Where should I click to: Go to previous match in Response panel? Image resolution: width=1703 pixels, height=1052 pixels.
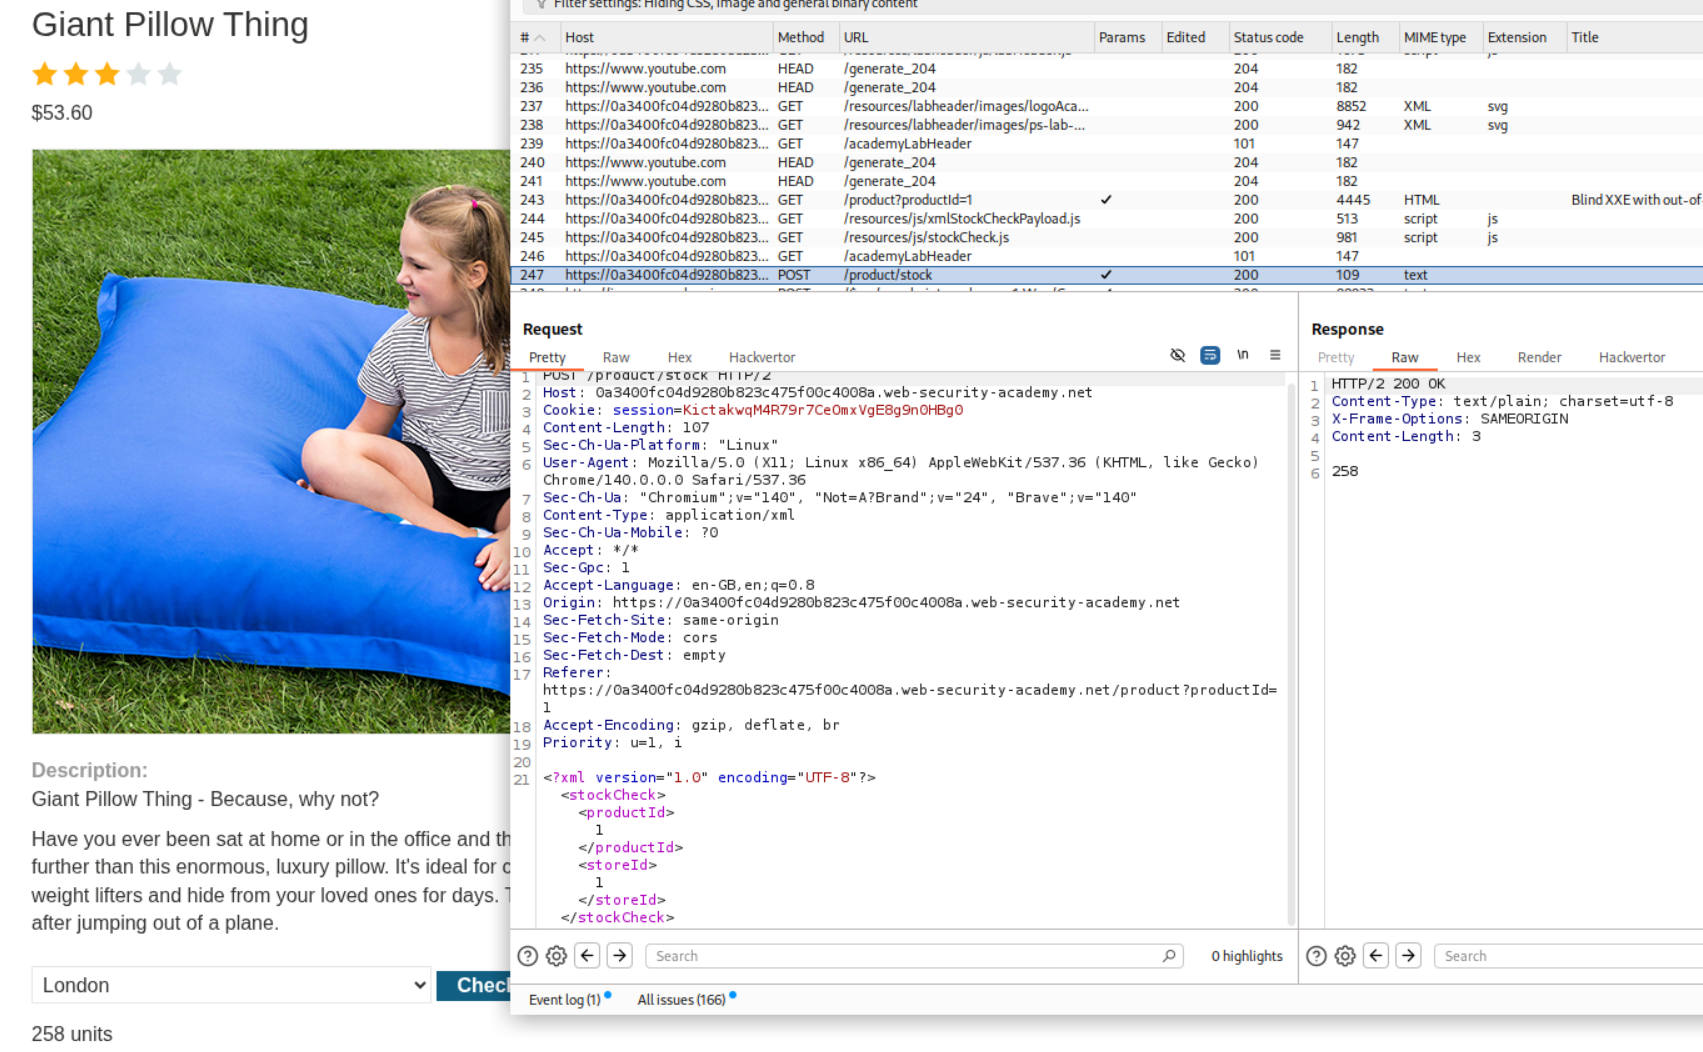click(x=1376, y=956)
